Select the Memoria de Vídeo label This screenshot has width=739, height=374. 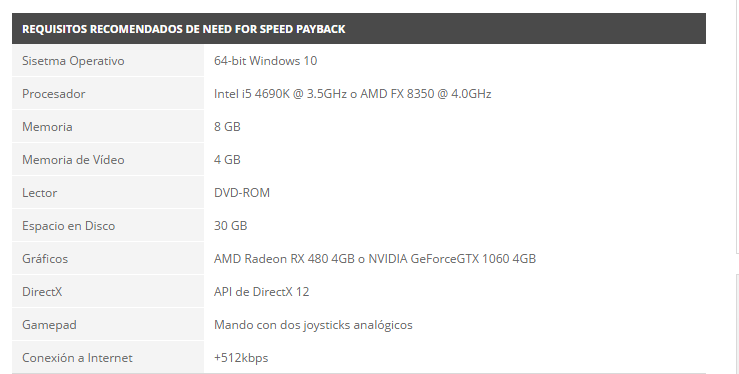click(73, 160)
